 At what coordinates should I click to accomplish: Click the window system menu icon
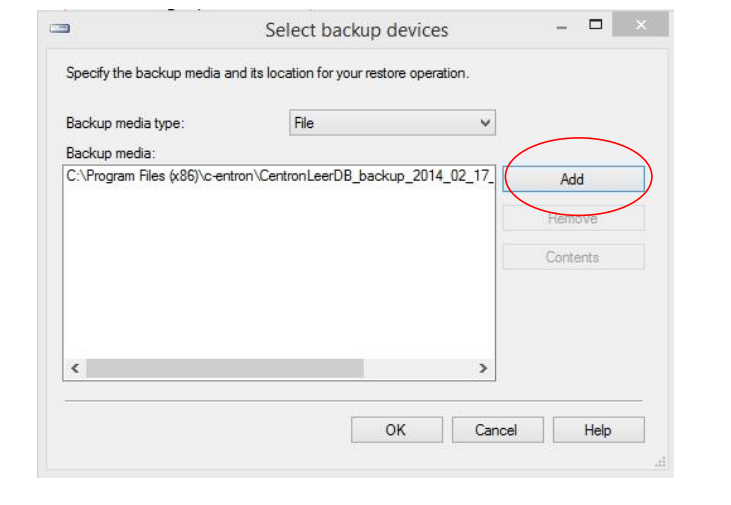coord(60,29)
